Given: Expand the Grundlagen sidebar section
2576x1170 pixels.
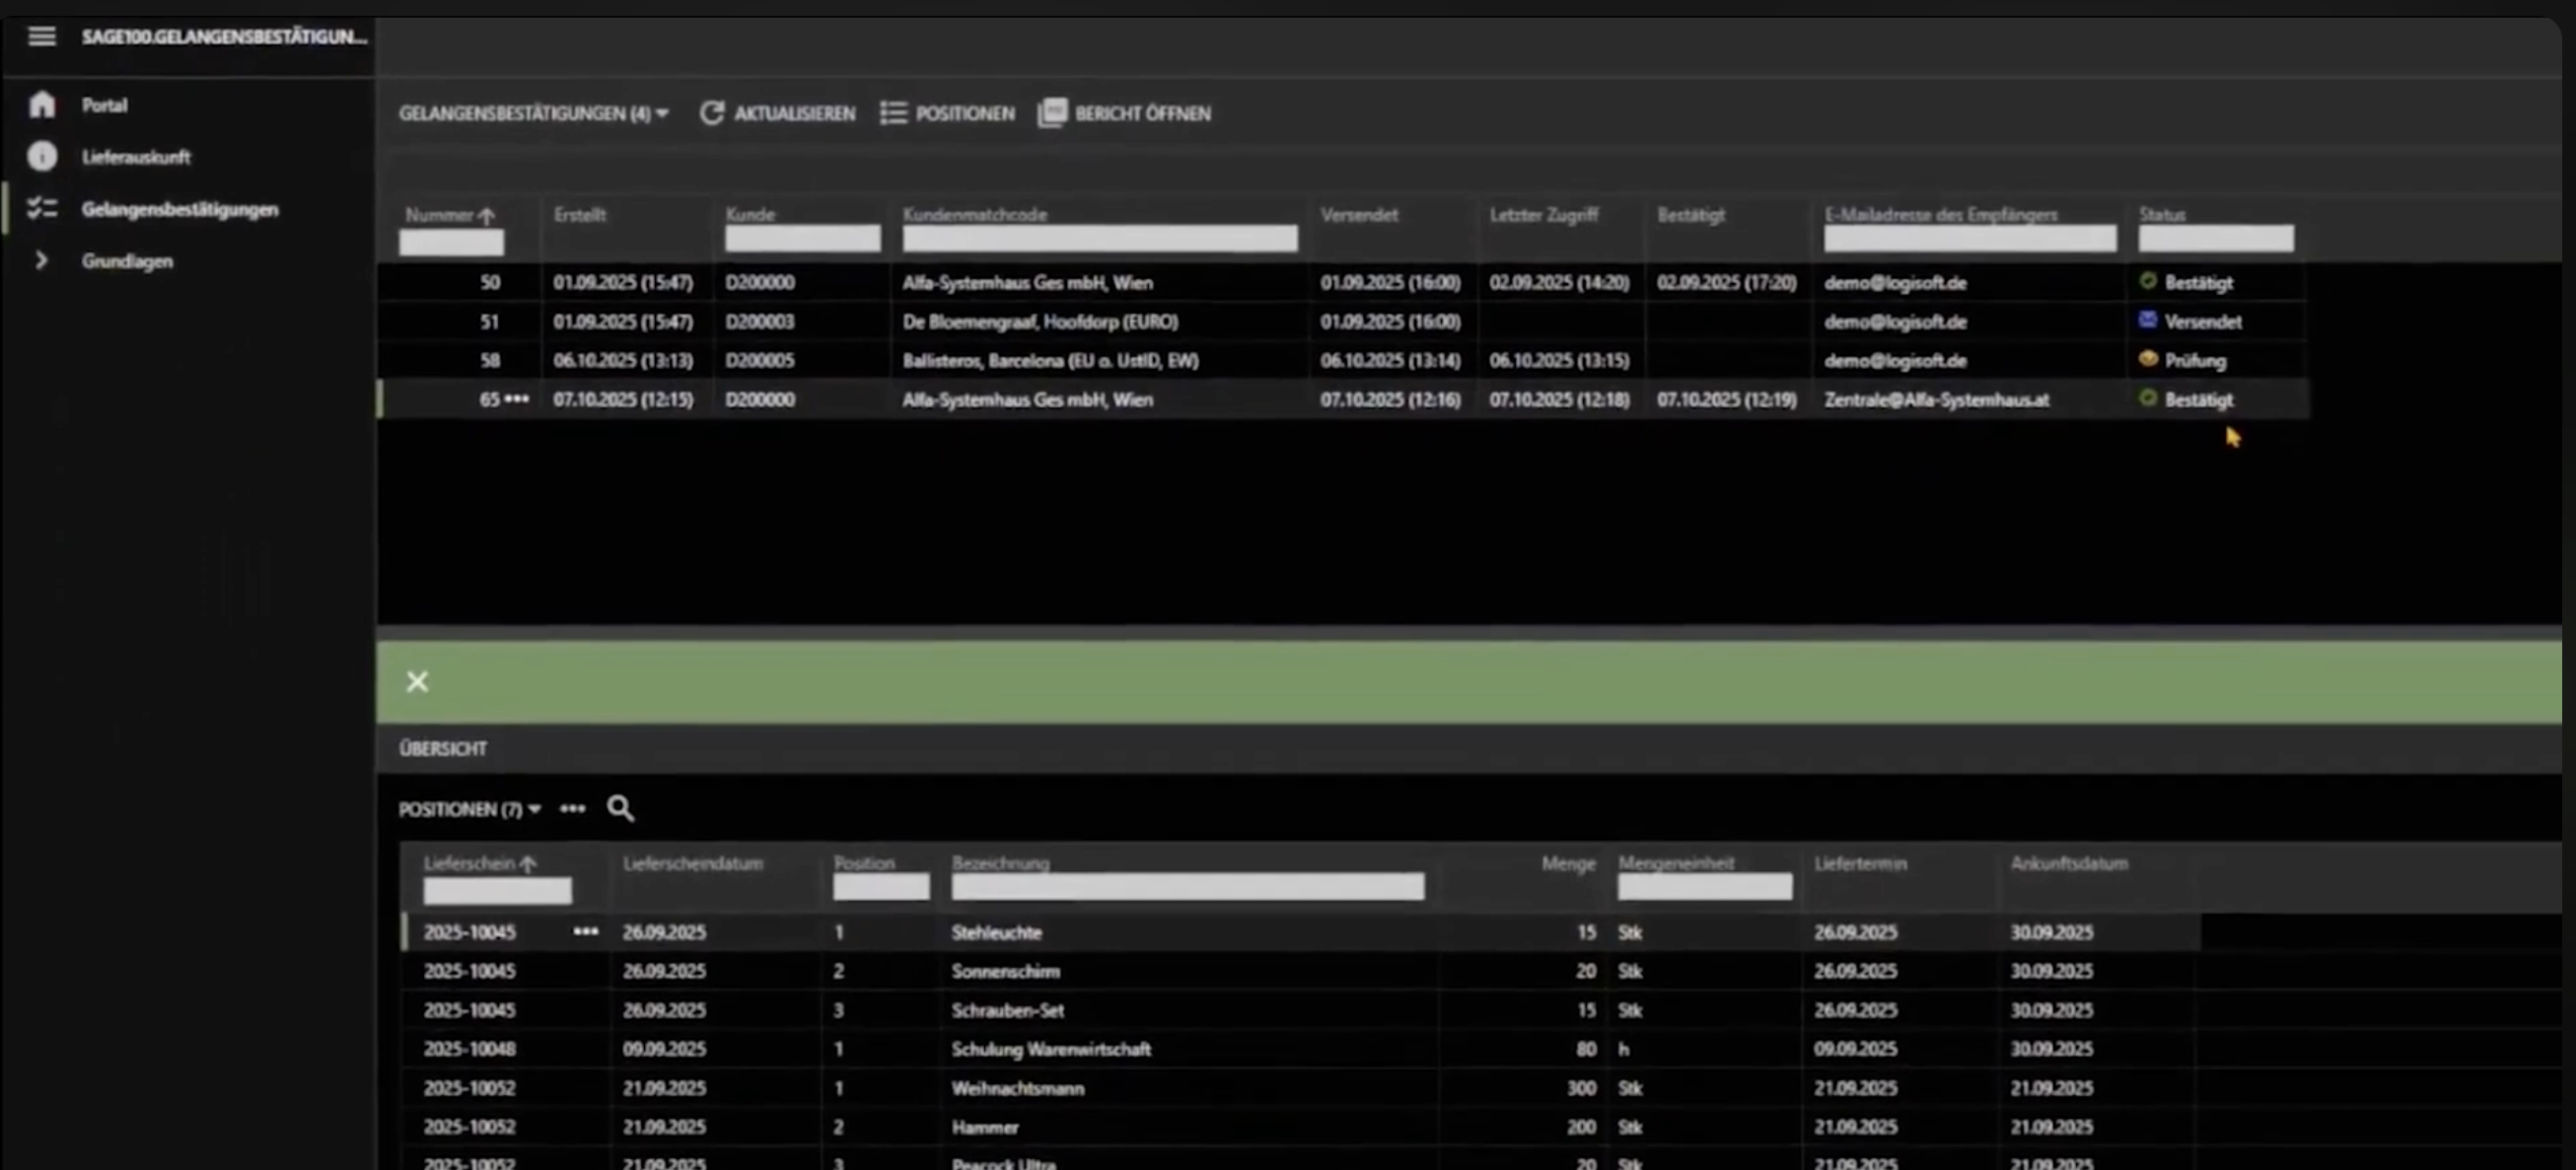Looking at the screenshot, I should point(41,260).
